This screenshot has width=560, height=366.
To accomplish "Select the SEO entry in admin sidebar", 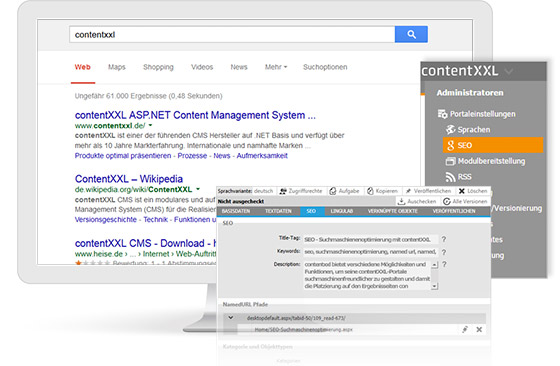I will click(x=493, y=145).
